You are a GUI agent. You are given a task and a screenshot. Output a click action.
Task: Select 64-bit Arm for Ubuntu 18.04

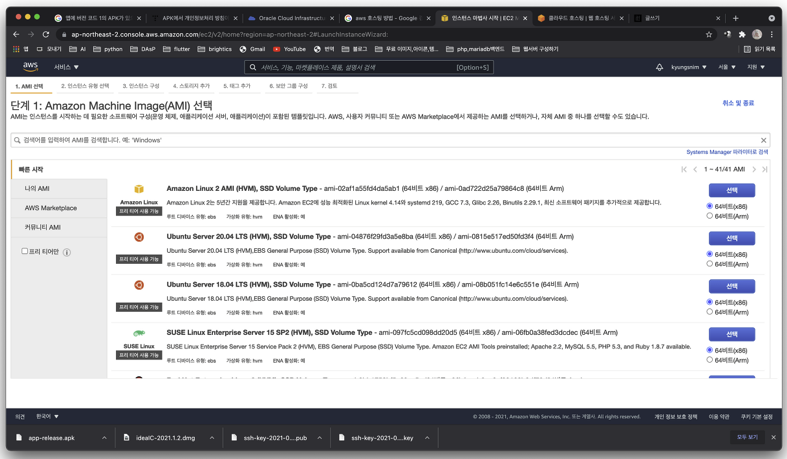[709, 312]
